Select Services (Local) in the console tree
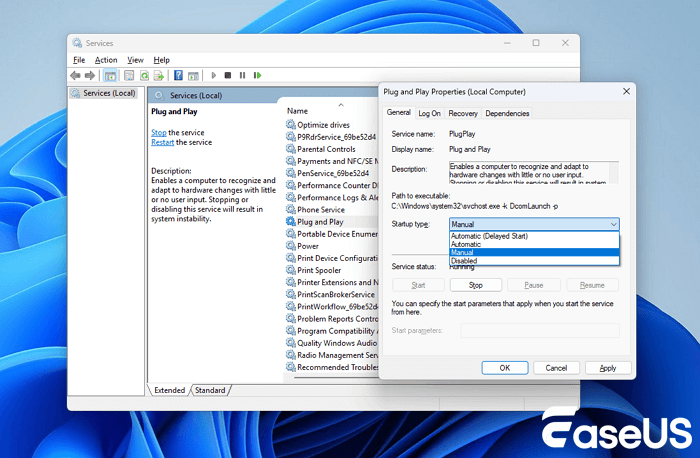The width and height of the screenshot is (700, 458). point(103,93)
